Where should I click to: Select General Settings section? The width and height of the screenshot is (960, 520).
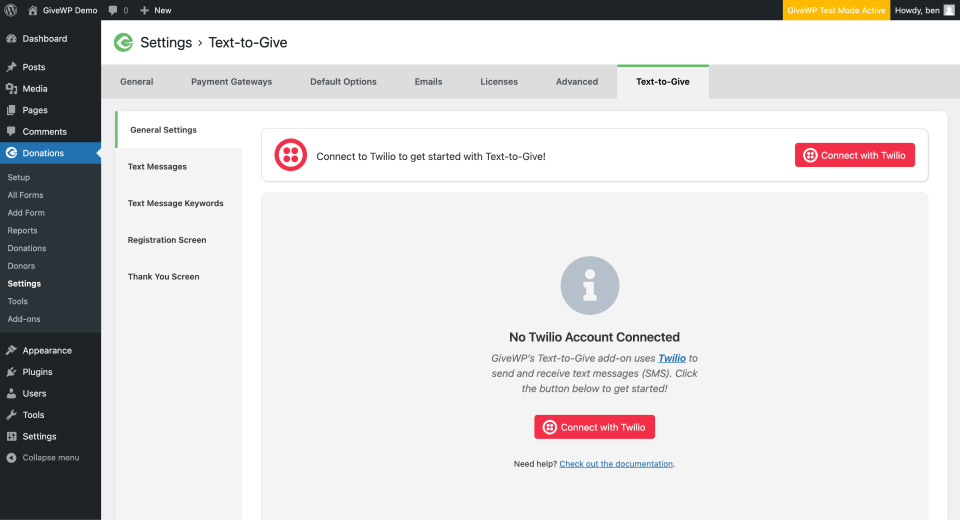[179, 130]
